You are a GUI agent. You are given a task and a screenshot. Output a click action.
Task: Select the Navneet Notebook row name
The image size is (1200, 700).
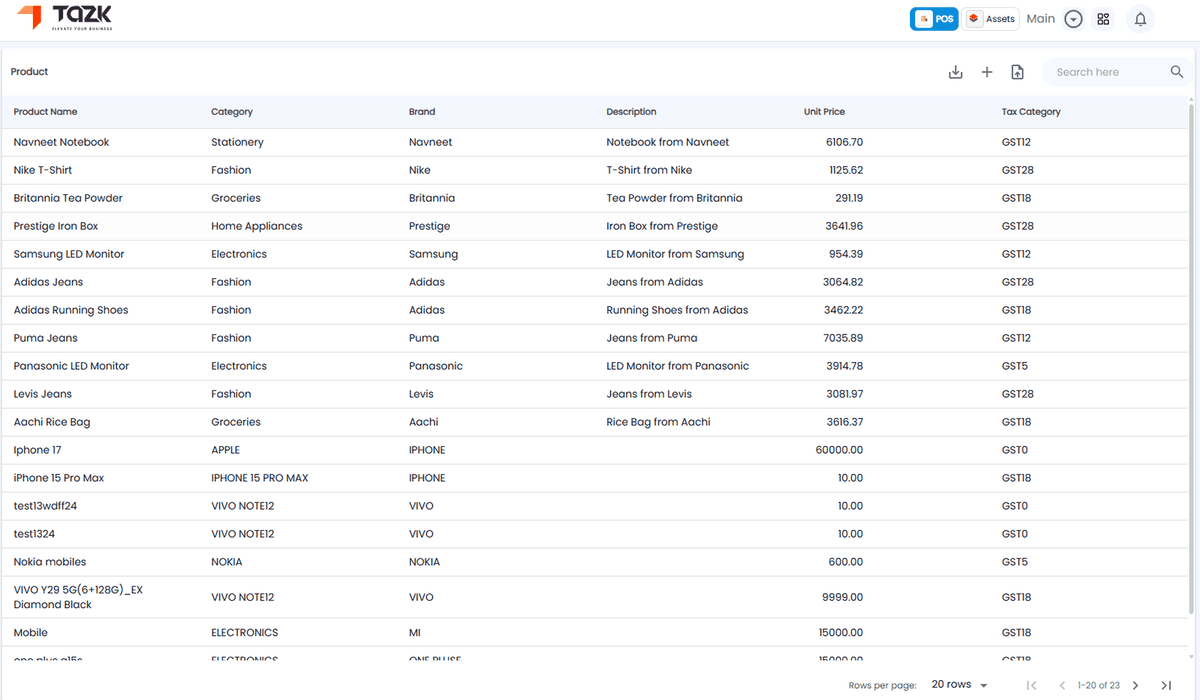(x=61, y=142)
